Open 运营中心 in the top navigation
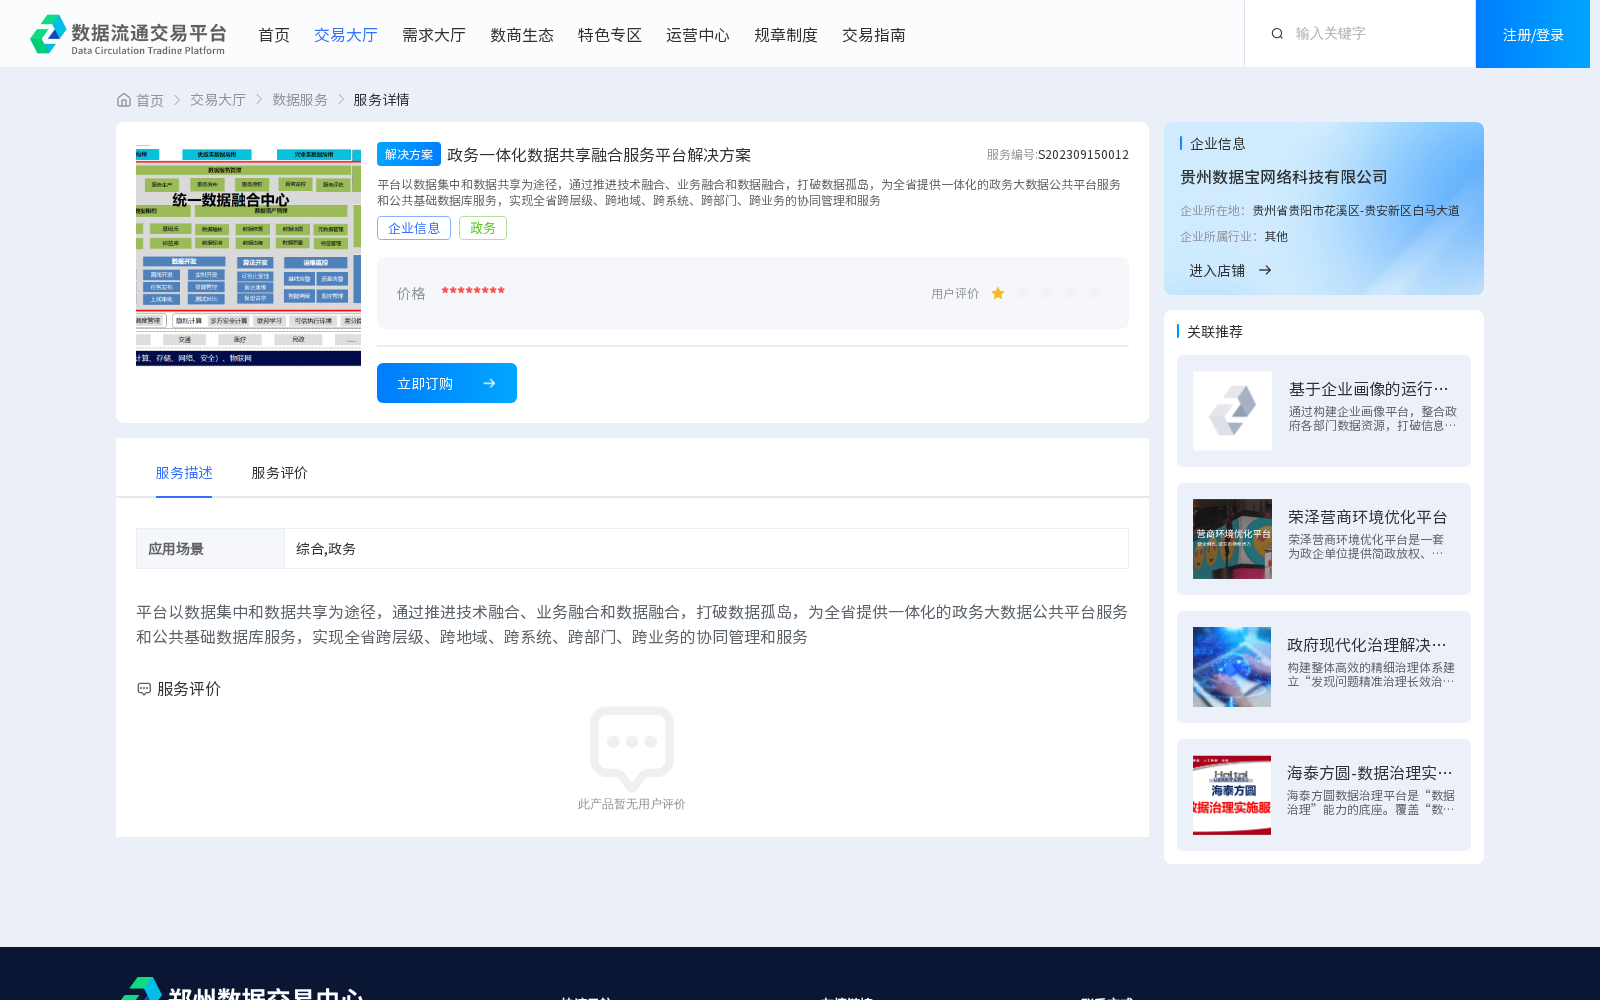Image resolution: width=1600 pixels, height=1000 pixels. tap(698, 35)
